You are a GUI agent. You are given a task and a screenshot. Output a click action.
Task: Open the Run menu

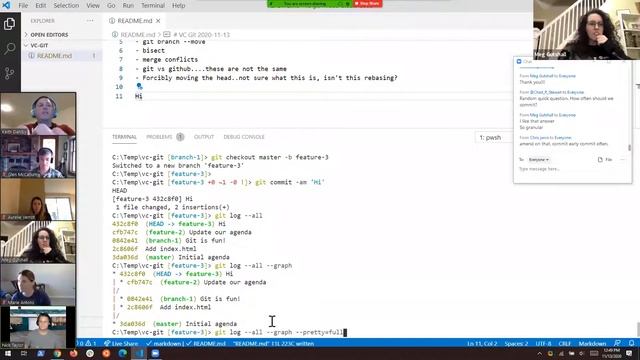[x=128, y=5]
